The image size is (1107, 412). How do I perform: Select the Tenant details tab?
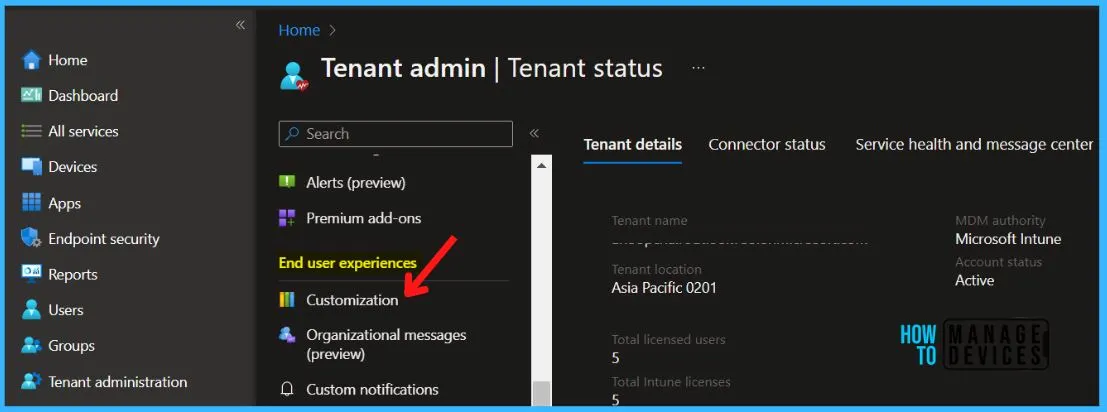[632, 145]
